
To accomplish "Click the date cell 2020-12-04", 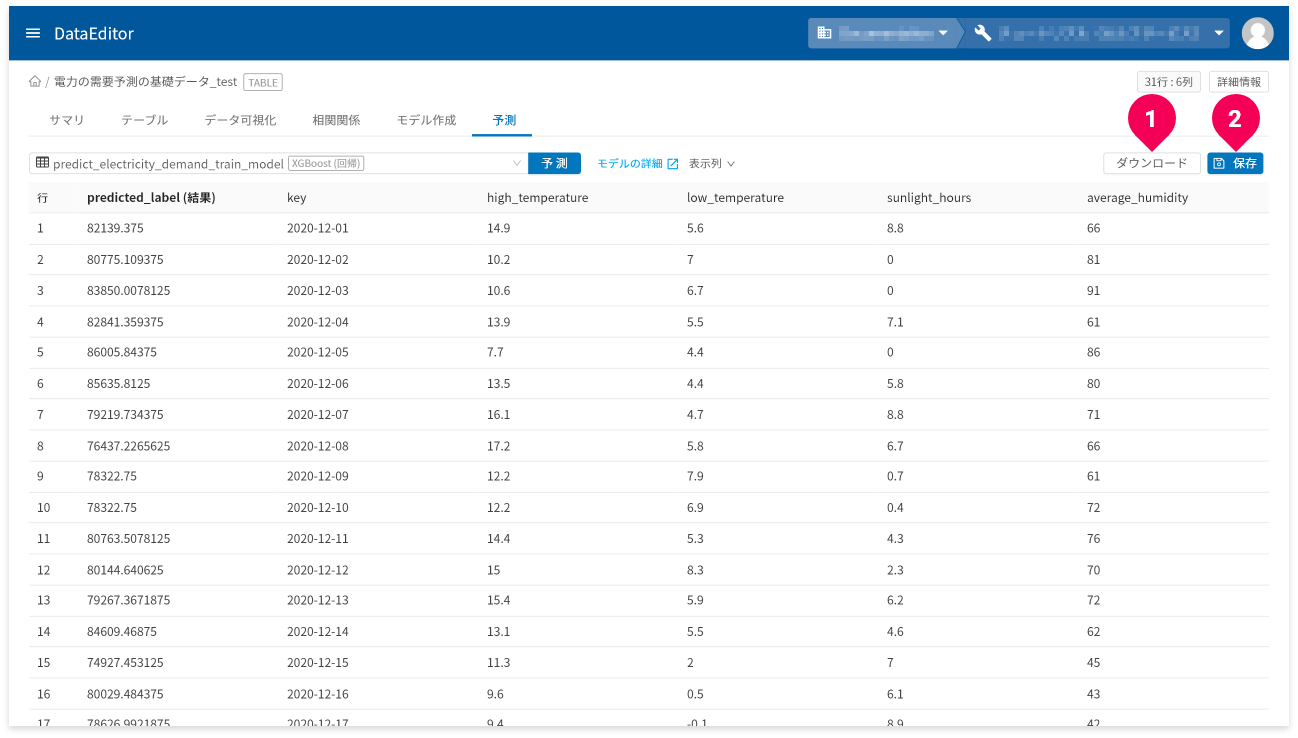I will click(x=318, y=321).
